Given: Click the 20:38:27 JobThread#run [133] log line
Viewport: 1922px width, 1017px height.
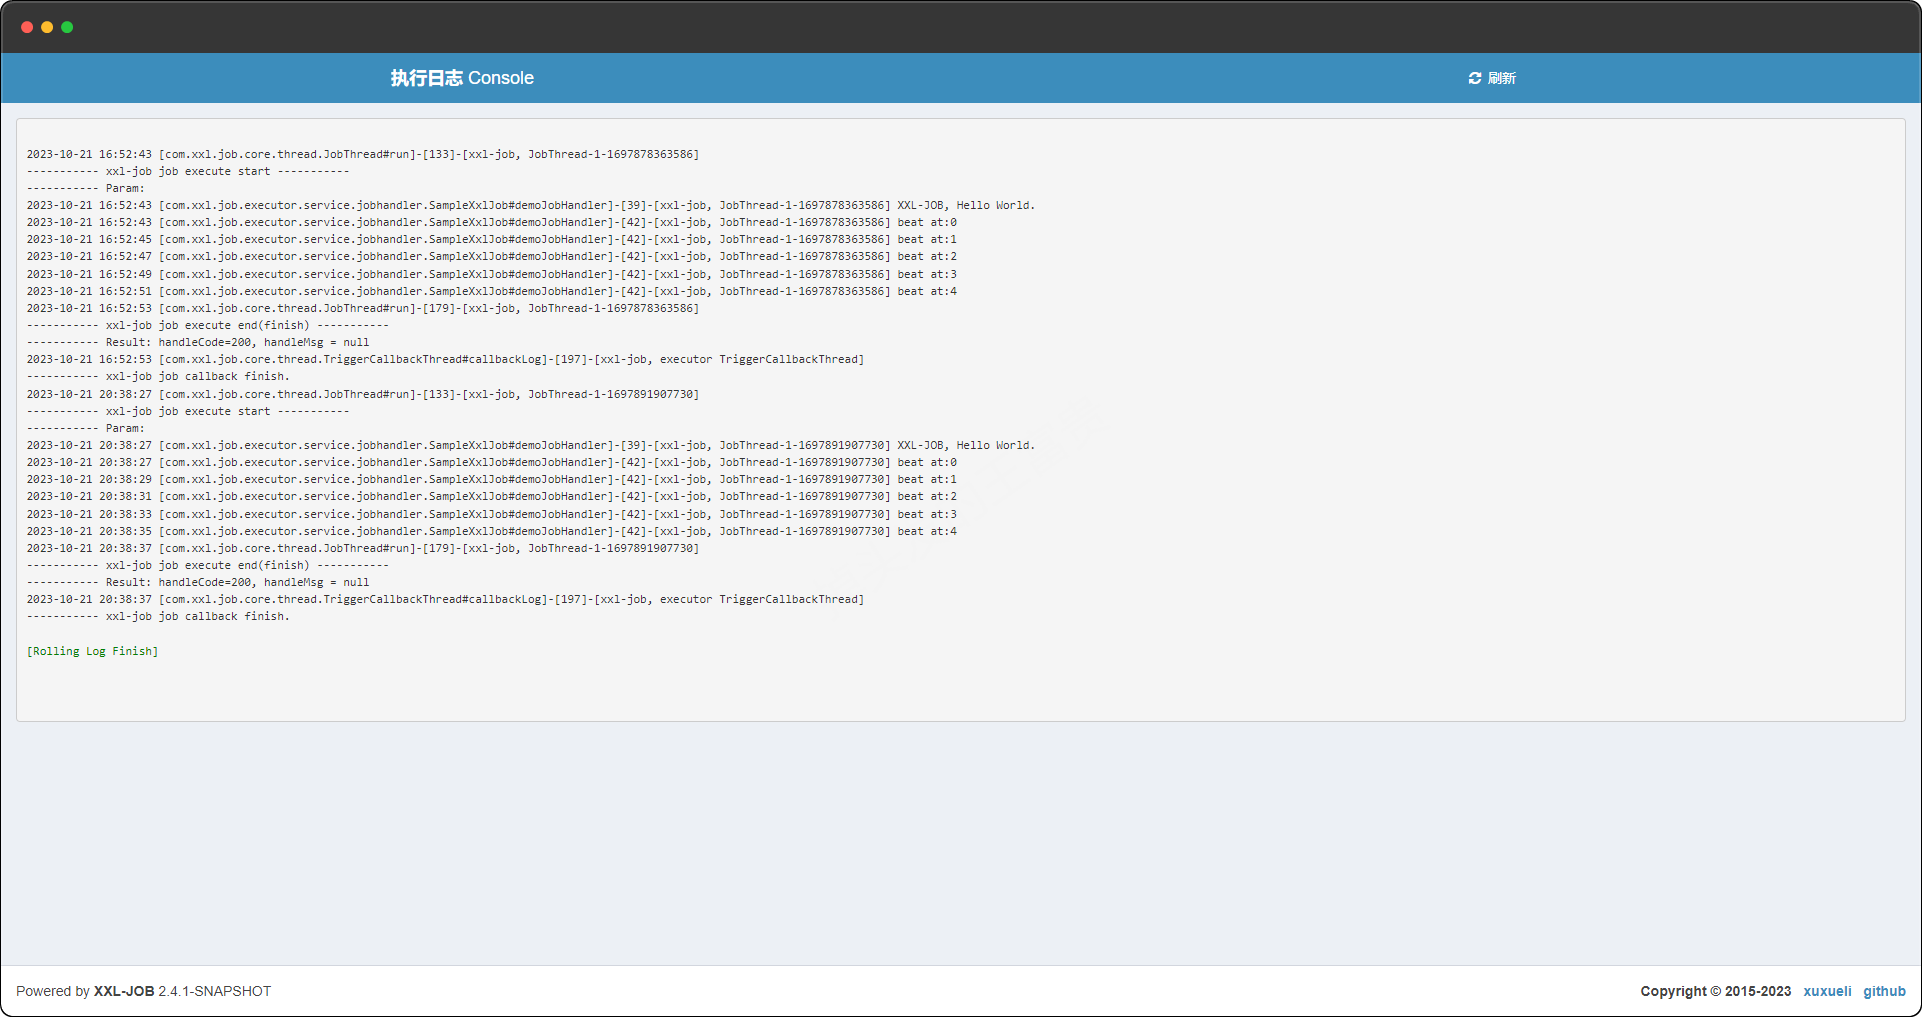Looking at the screenshot, I should [363, 394].
